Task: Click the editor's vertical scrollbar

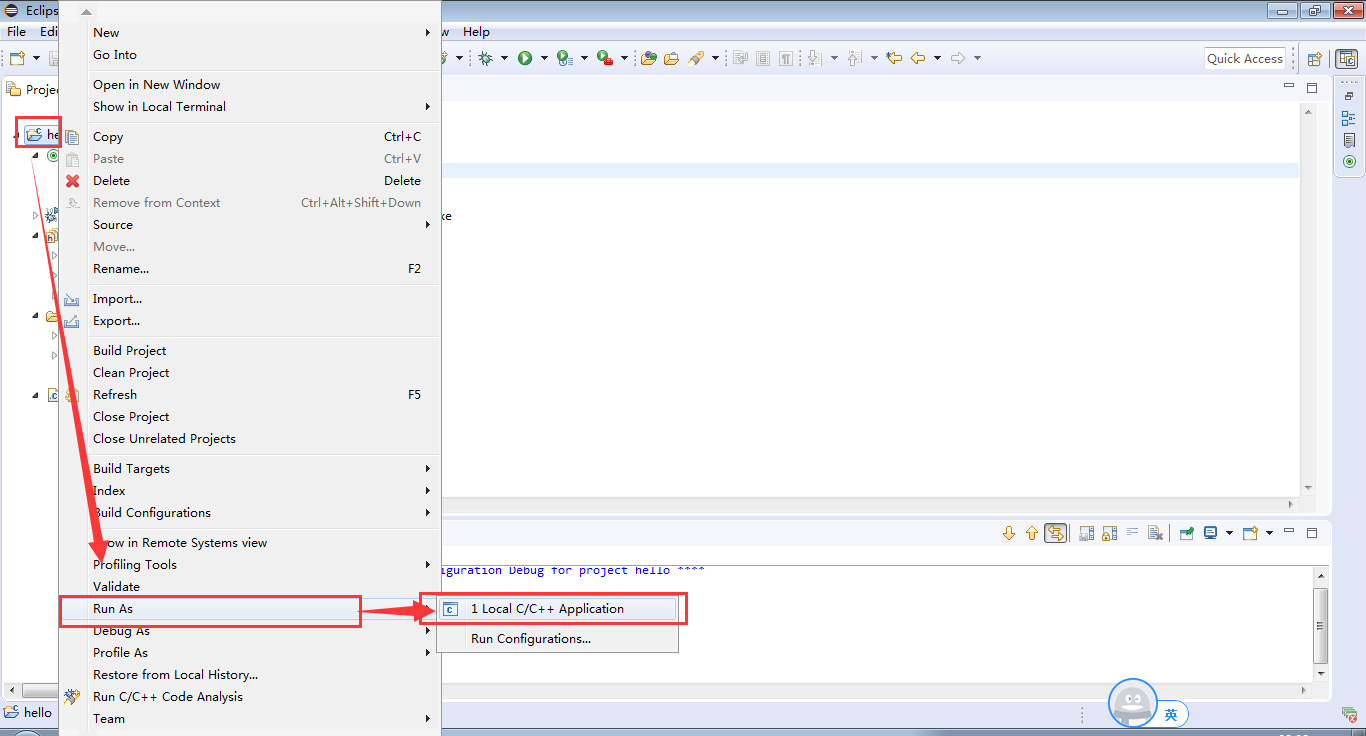Action: (1308, 300)
